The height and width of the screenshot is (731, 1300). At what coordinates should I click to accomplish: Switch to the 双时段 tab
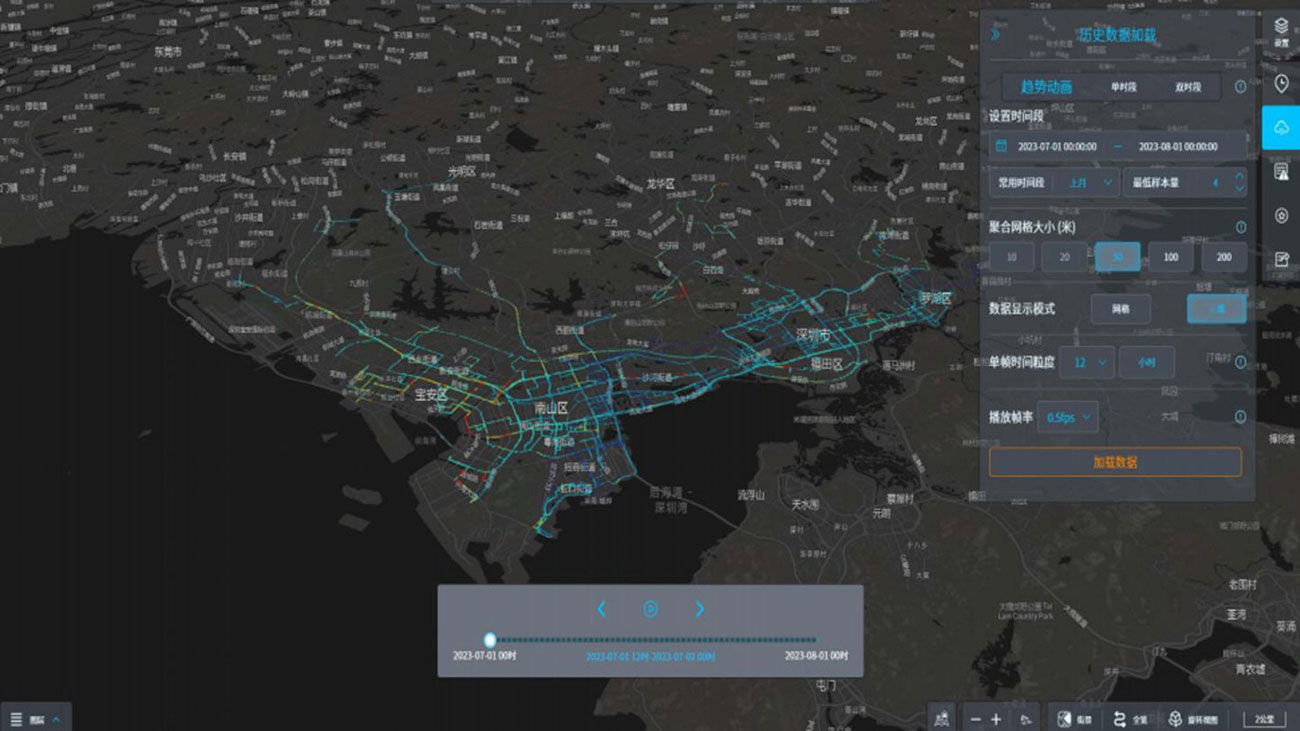[x=1188, y=87]
